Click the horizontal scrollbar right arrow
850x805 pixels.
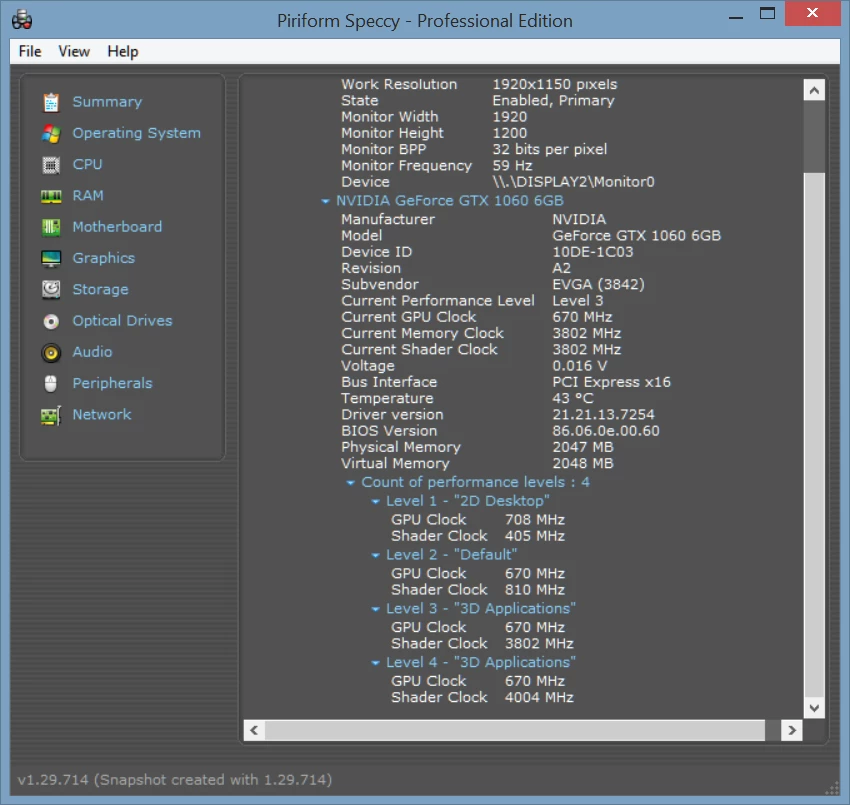[x=792, y=730]
